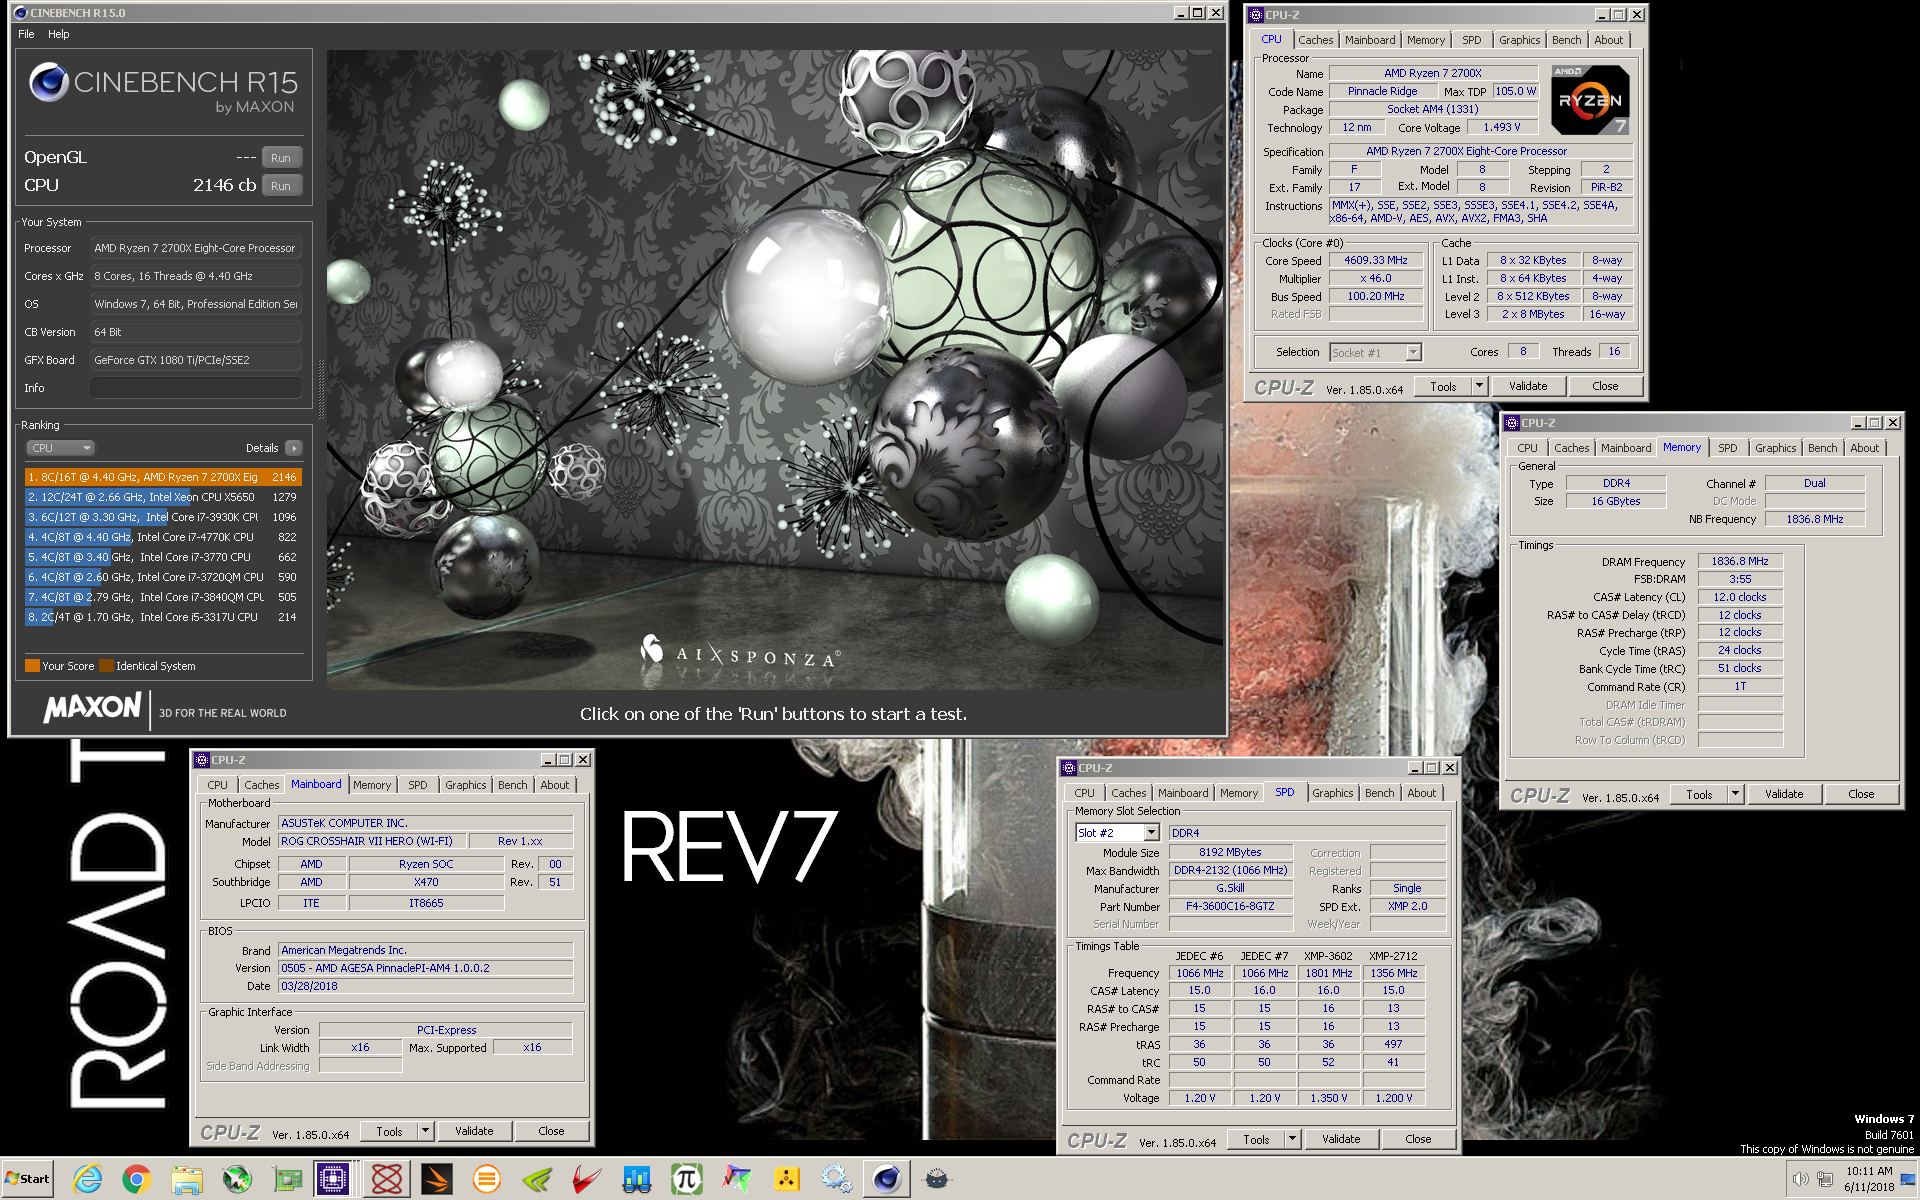This screenshot has height=1200, width=1920.
Task: Open the Slot #2 memory slot dropdown
Action: pyautogui.click(x=1149, y=832)
